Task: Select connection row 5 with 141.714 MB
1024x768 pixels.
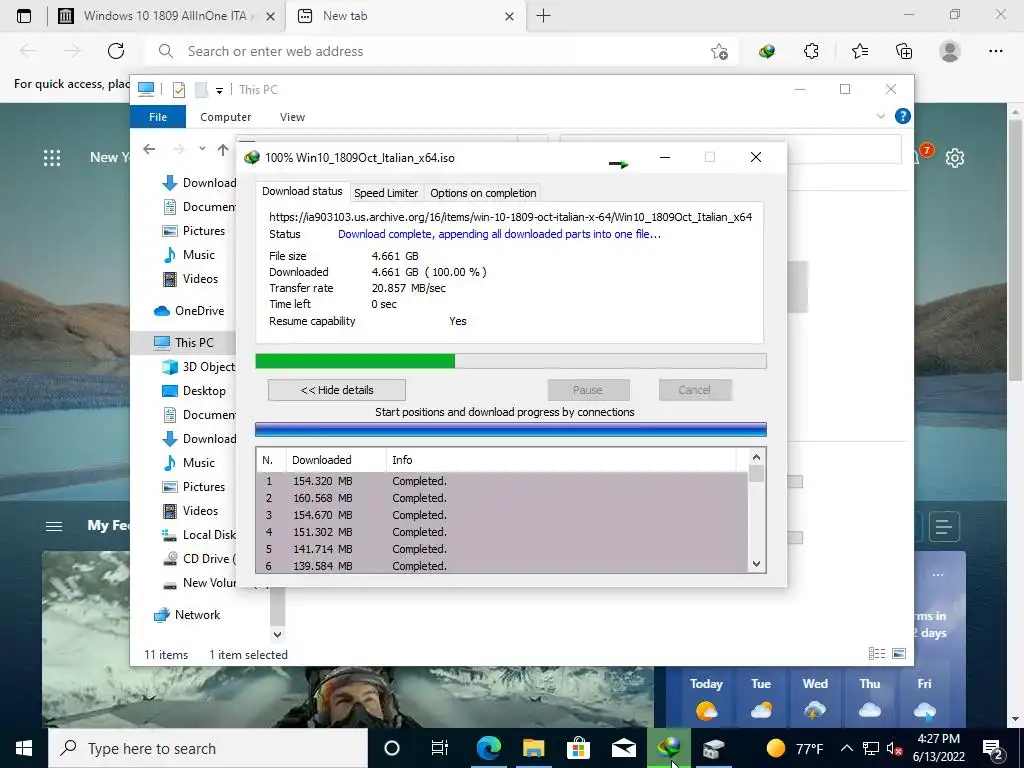Action: point(502,549)
